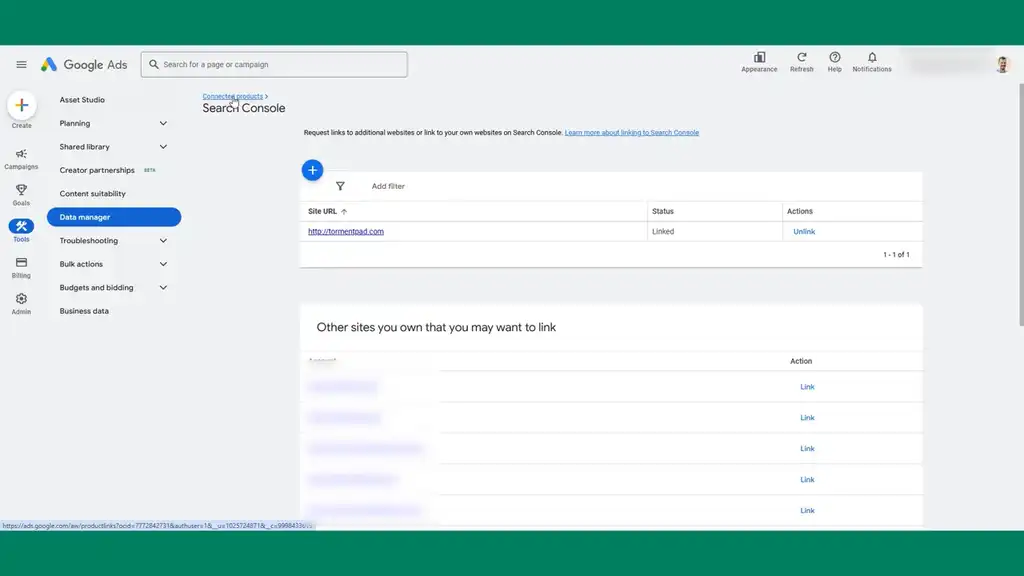Open the filter funnel icon
Screen dimensions: 1024x576
[341, 186]
